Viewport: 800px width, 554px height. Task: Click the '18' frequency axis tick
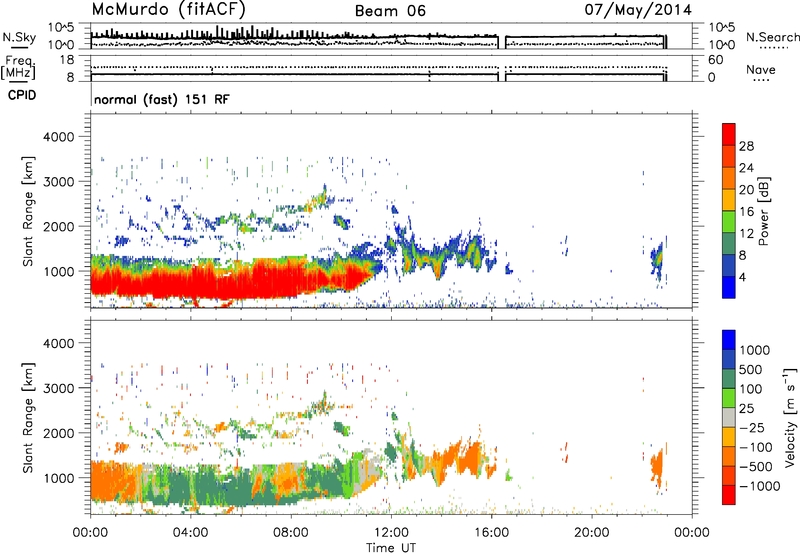click(x=67, y=60)
